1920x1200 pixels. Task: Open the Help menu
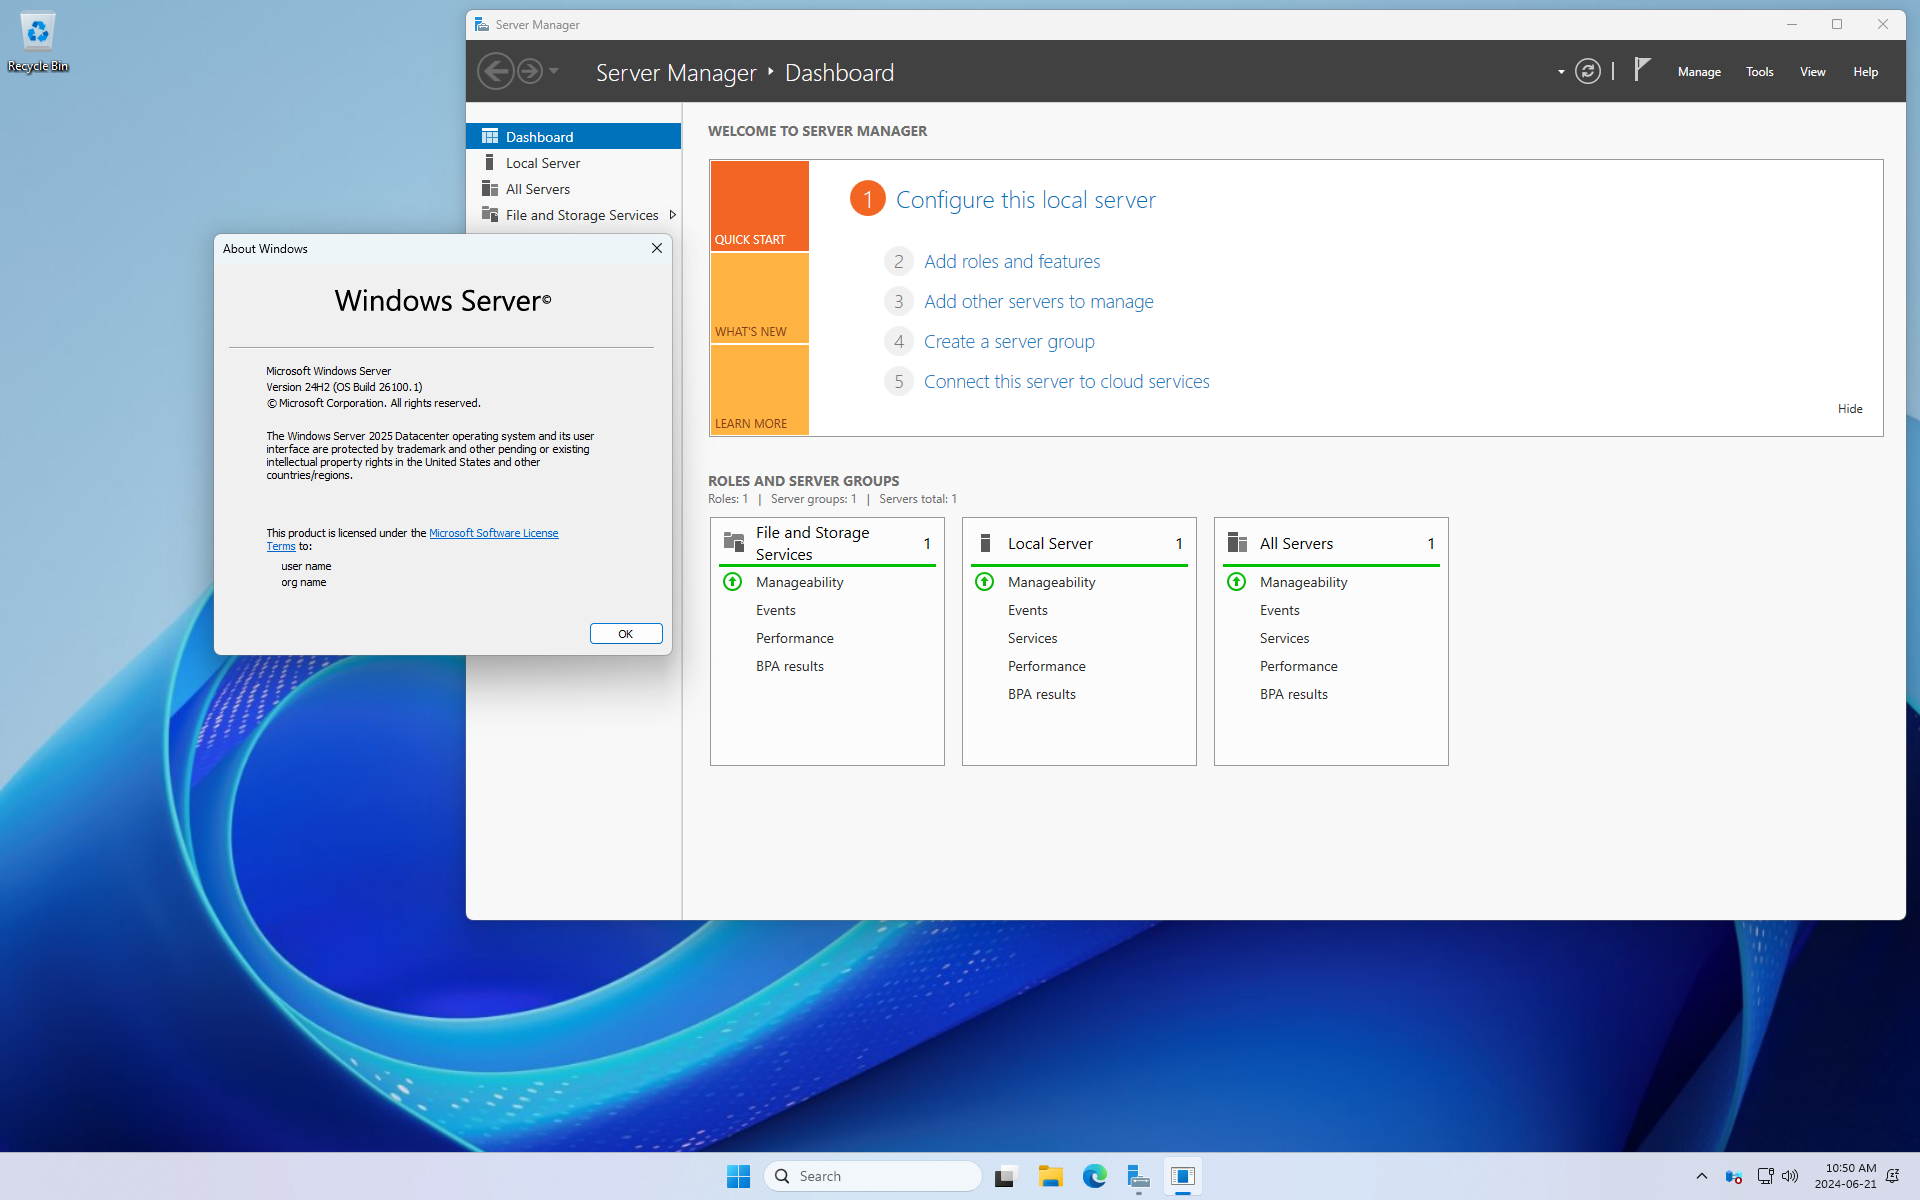(x=1865, y=72)
